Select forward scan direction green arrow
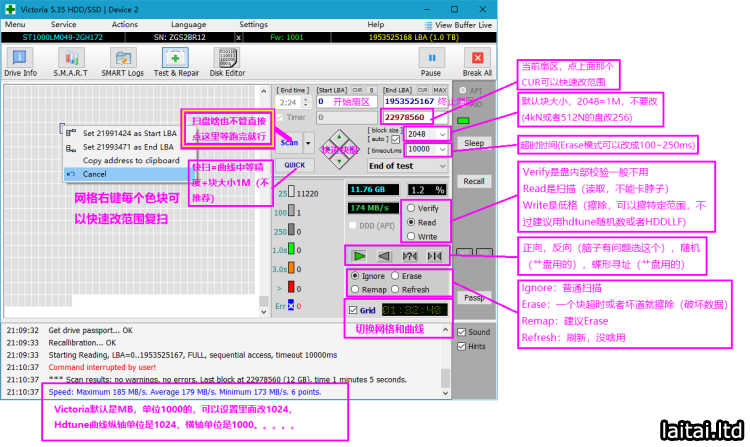Viewport: 750px width, 447px height. 359,254
